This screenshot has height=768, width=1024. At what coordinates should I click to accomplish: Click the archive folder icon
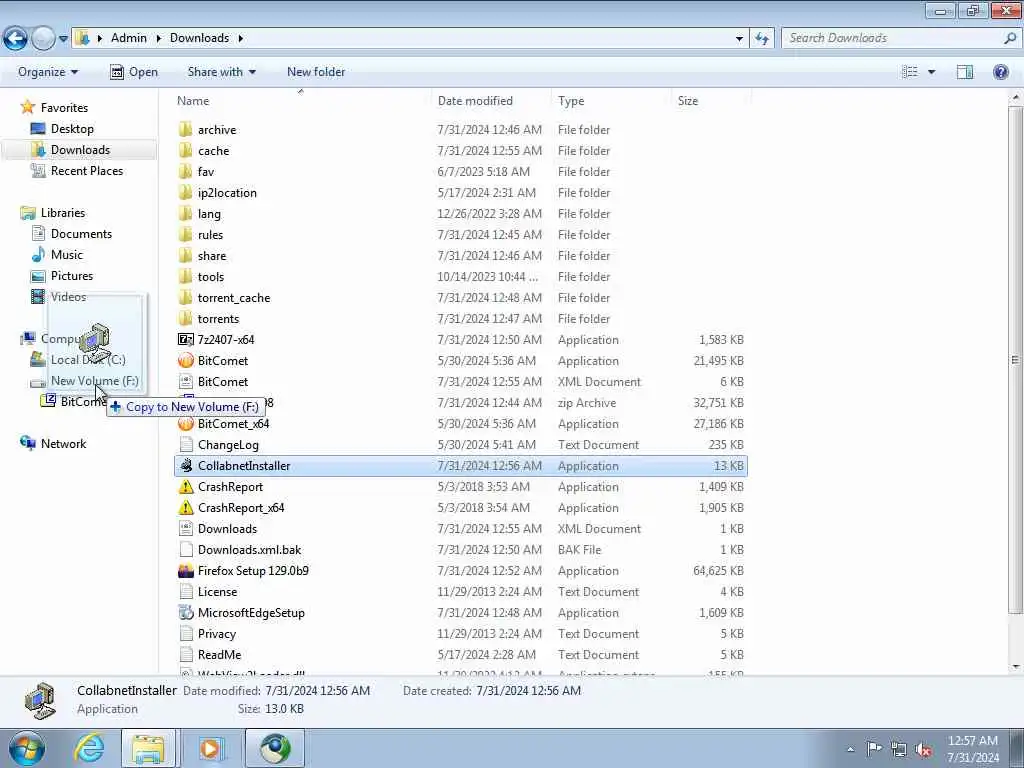click(x=185, y=129)
